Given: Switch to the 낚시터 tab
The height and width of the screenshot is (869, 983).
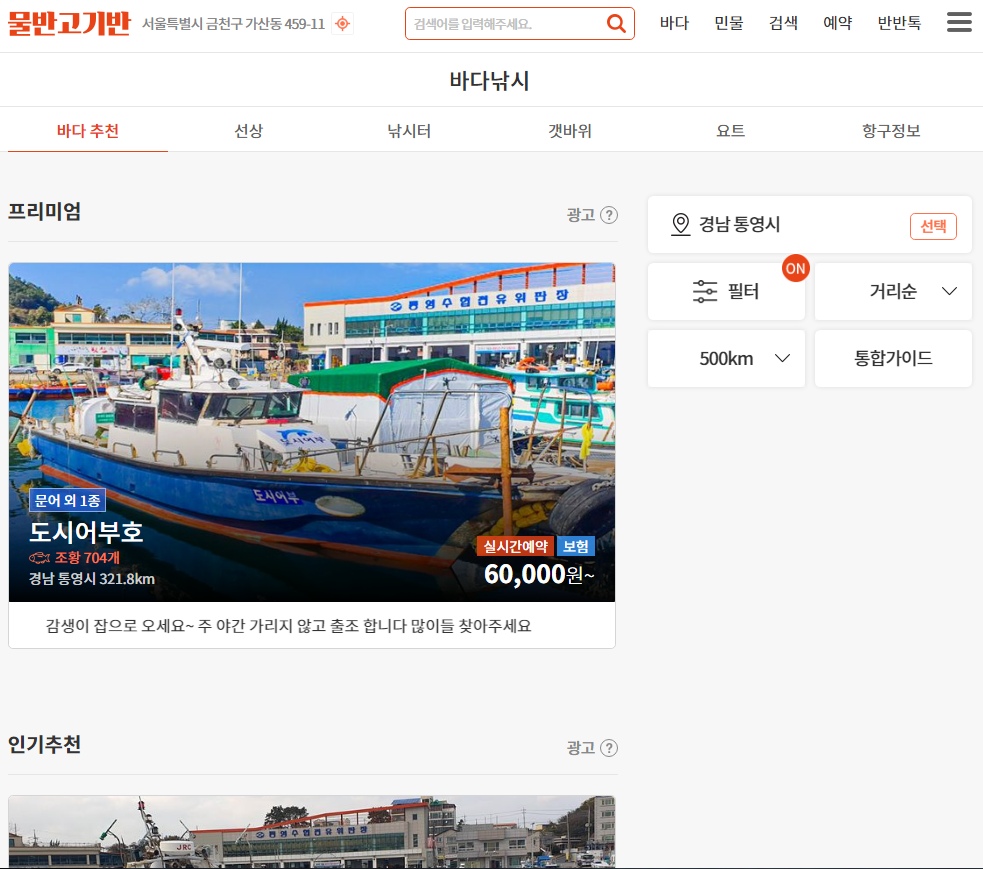Looking at the screenshot, I should pyautogui.click(x=409, y=130).
